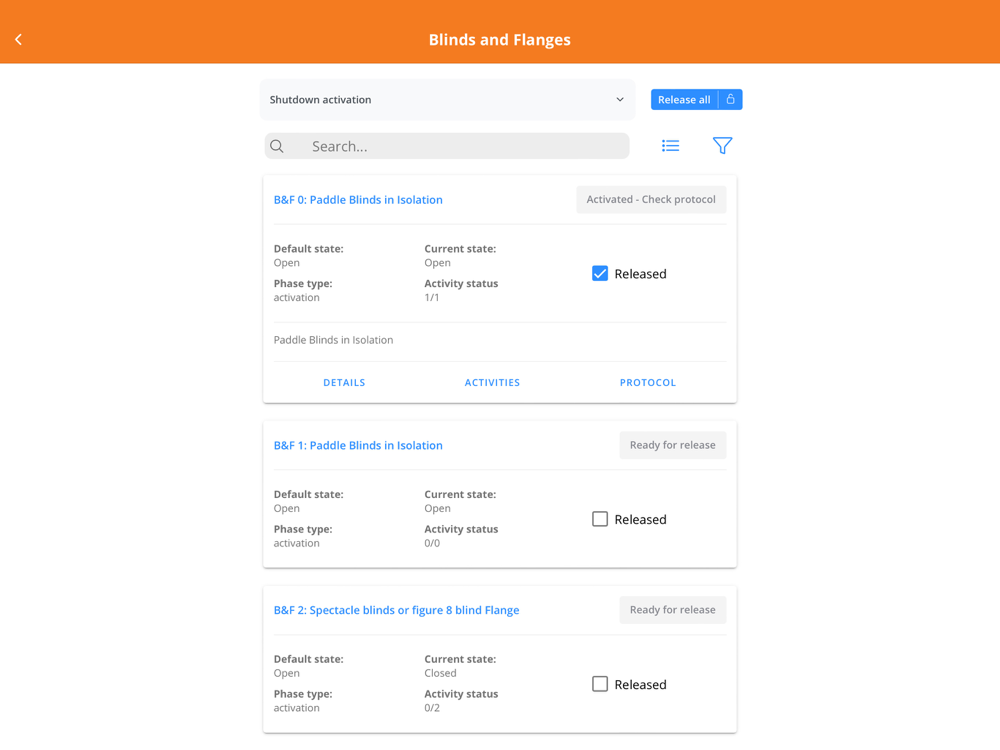Viewport: 1000px width, 750px height.
Task: Click the lock icon beside Release all
Action: 731,99
